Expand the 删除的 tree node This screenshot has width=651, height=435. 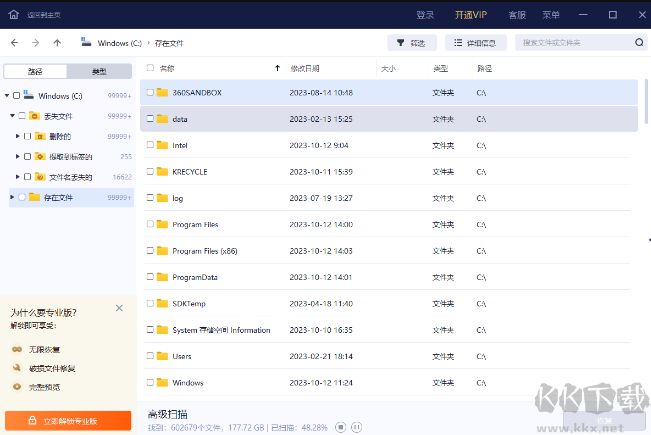point(18,136)
